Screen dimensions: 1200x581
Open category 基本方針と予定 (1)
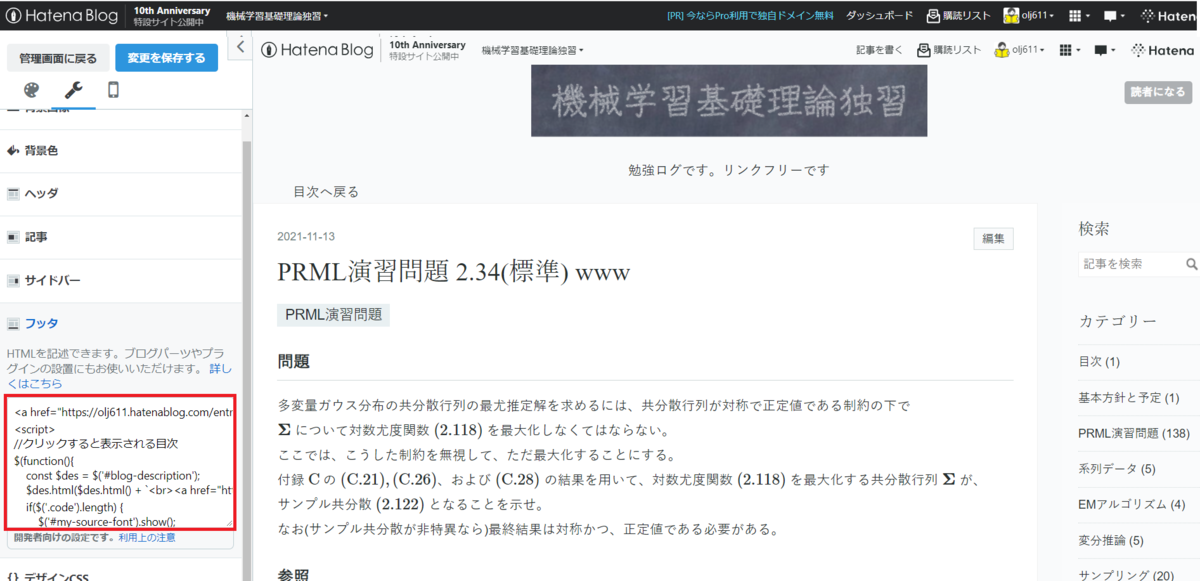pos(1129,397)
